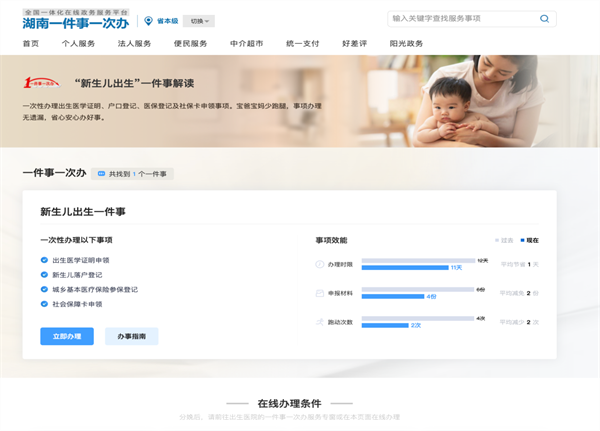Open the 切换 region switch dropdown

(200, 20)
